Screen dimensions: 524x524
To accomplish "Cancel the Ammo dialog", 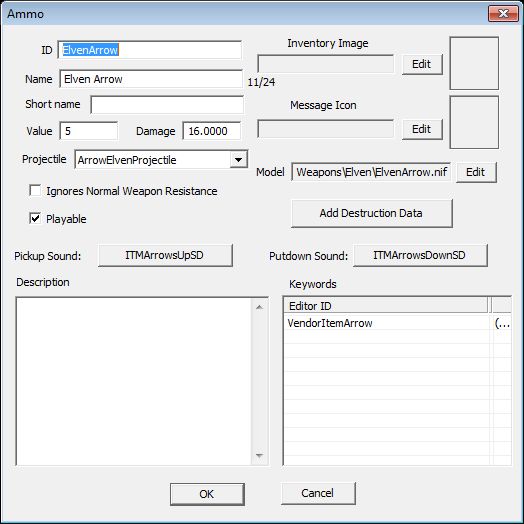I will click(x=318, y=493).
